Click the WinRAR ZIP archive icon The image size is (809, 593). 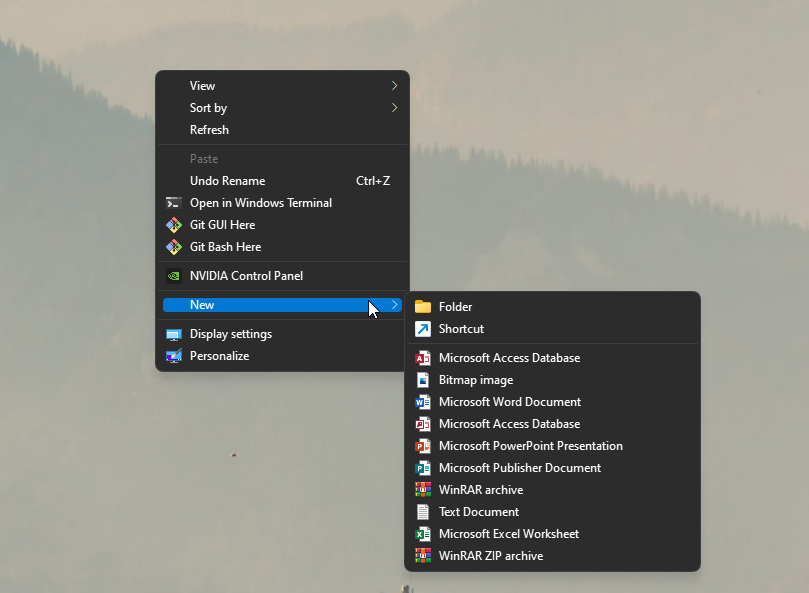point(423,556)
